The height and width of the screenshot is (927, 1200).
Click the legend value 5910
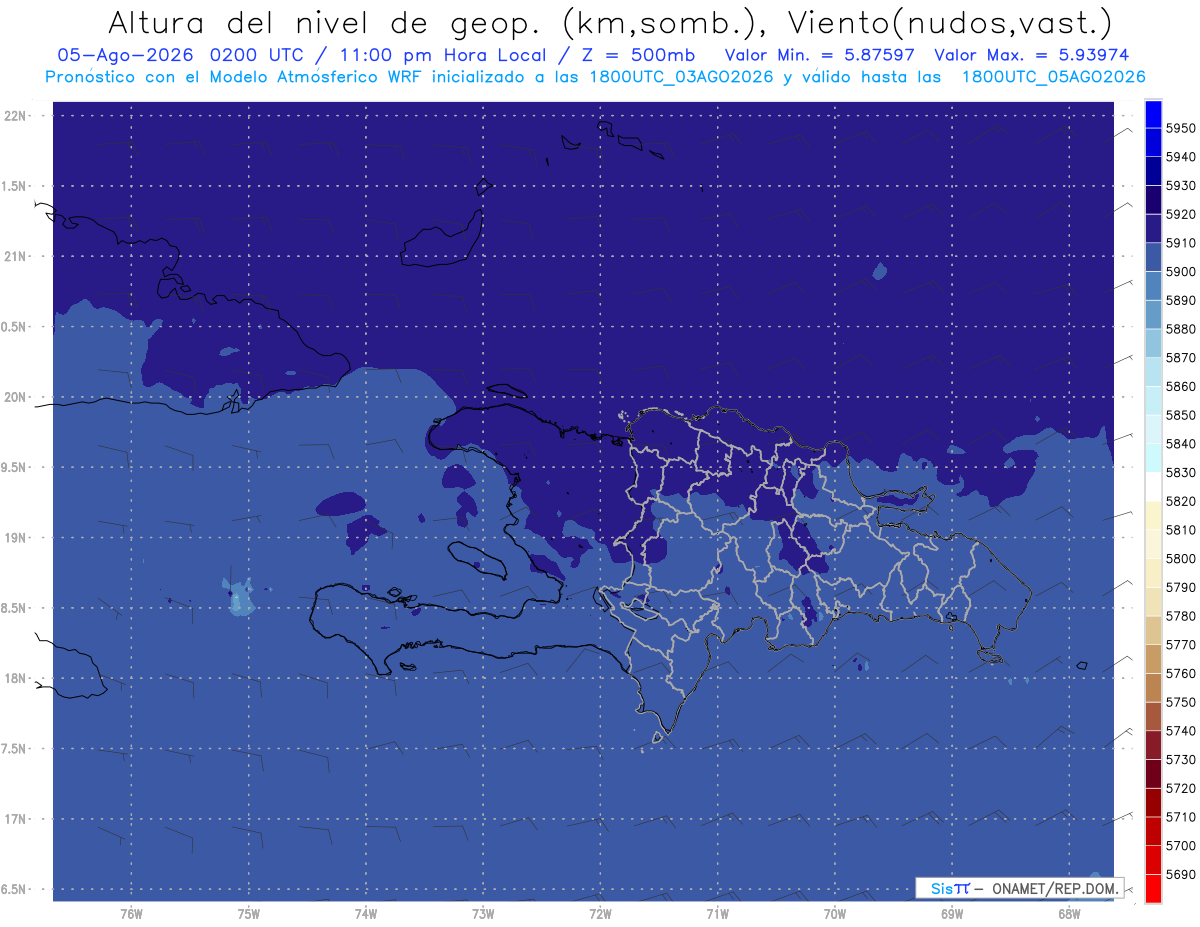tap(1181, 243)
